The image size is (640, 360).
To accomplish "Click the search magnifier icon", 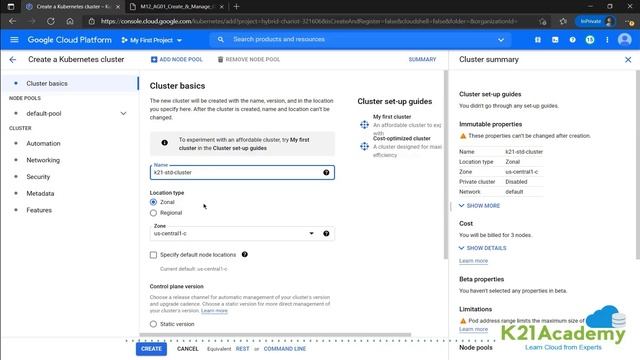I will pyautogui.click(x=221, y=40).
